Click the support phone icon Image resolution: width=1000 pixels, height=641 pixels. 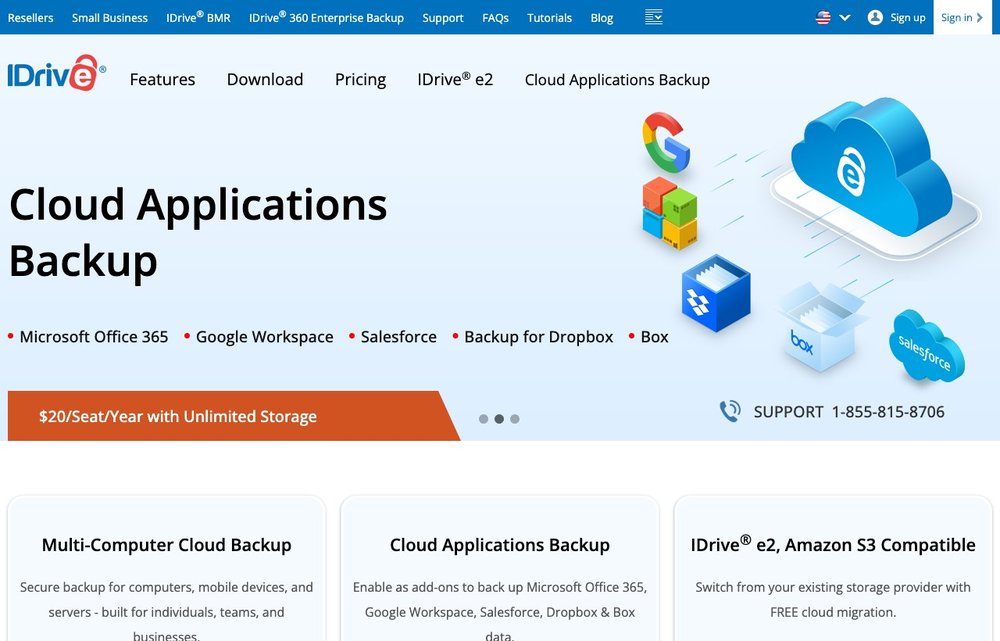[x=730, y=411]
